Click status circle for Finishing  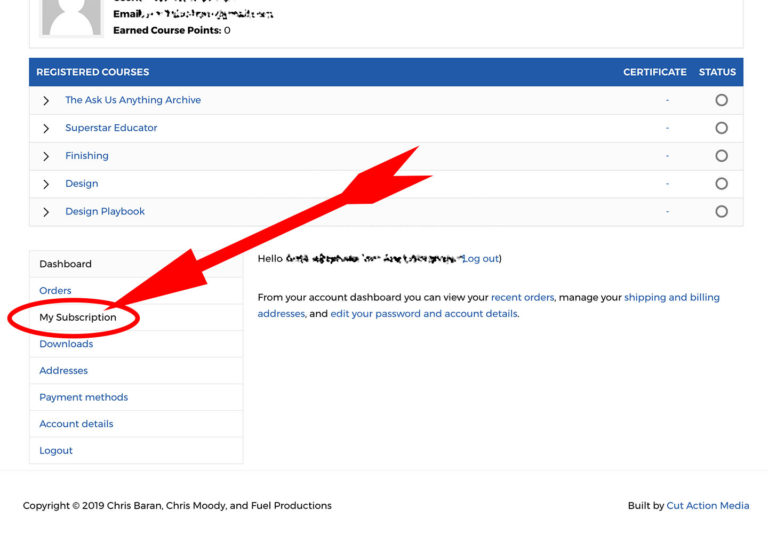coord(721,156)
